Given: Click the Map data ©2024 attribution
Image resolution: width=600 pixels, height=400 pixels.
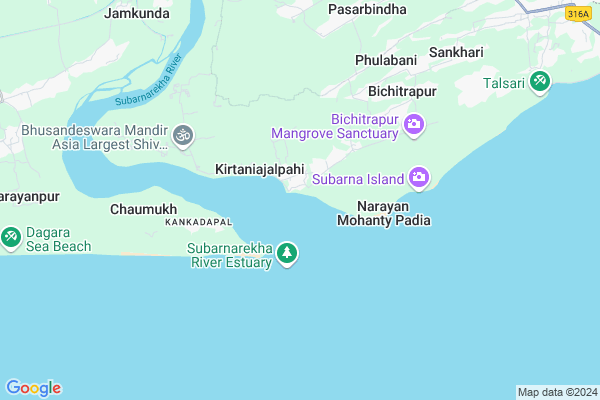Looking at the screenshot, I should pos(558,392).
